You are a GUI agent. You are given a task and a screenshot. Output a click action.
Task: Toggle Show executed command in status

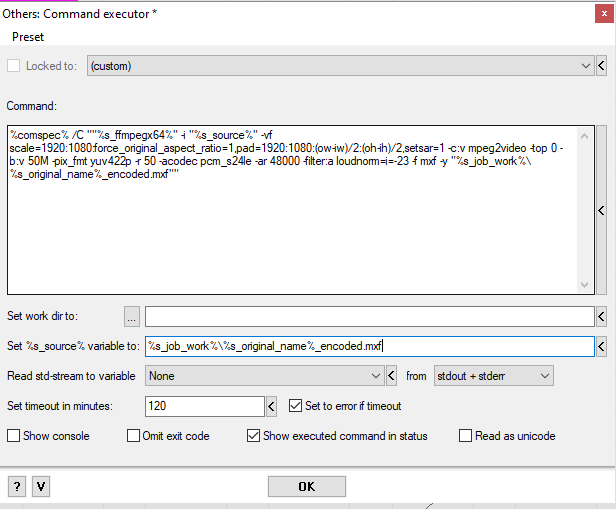click(x=253, y=436)
